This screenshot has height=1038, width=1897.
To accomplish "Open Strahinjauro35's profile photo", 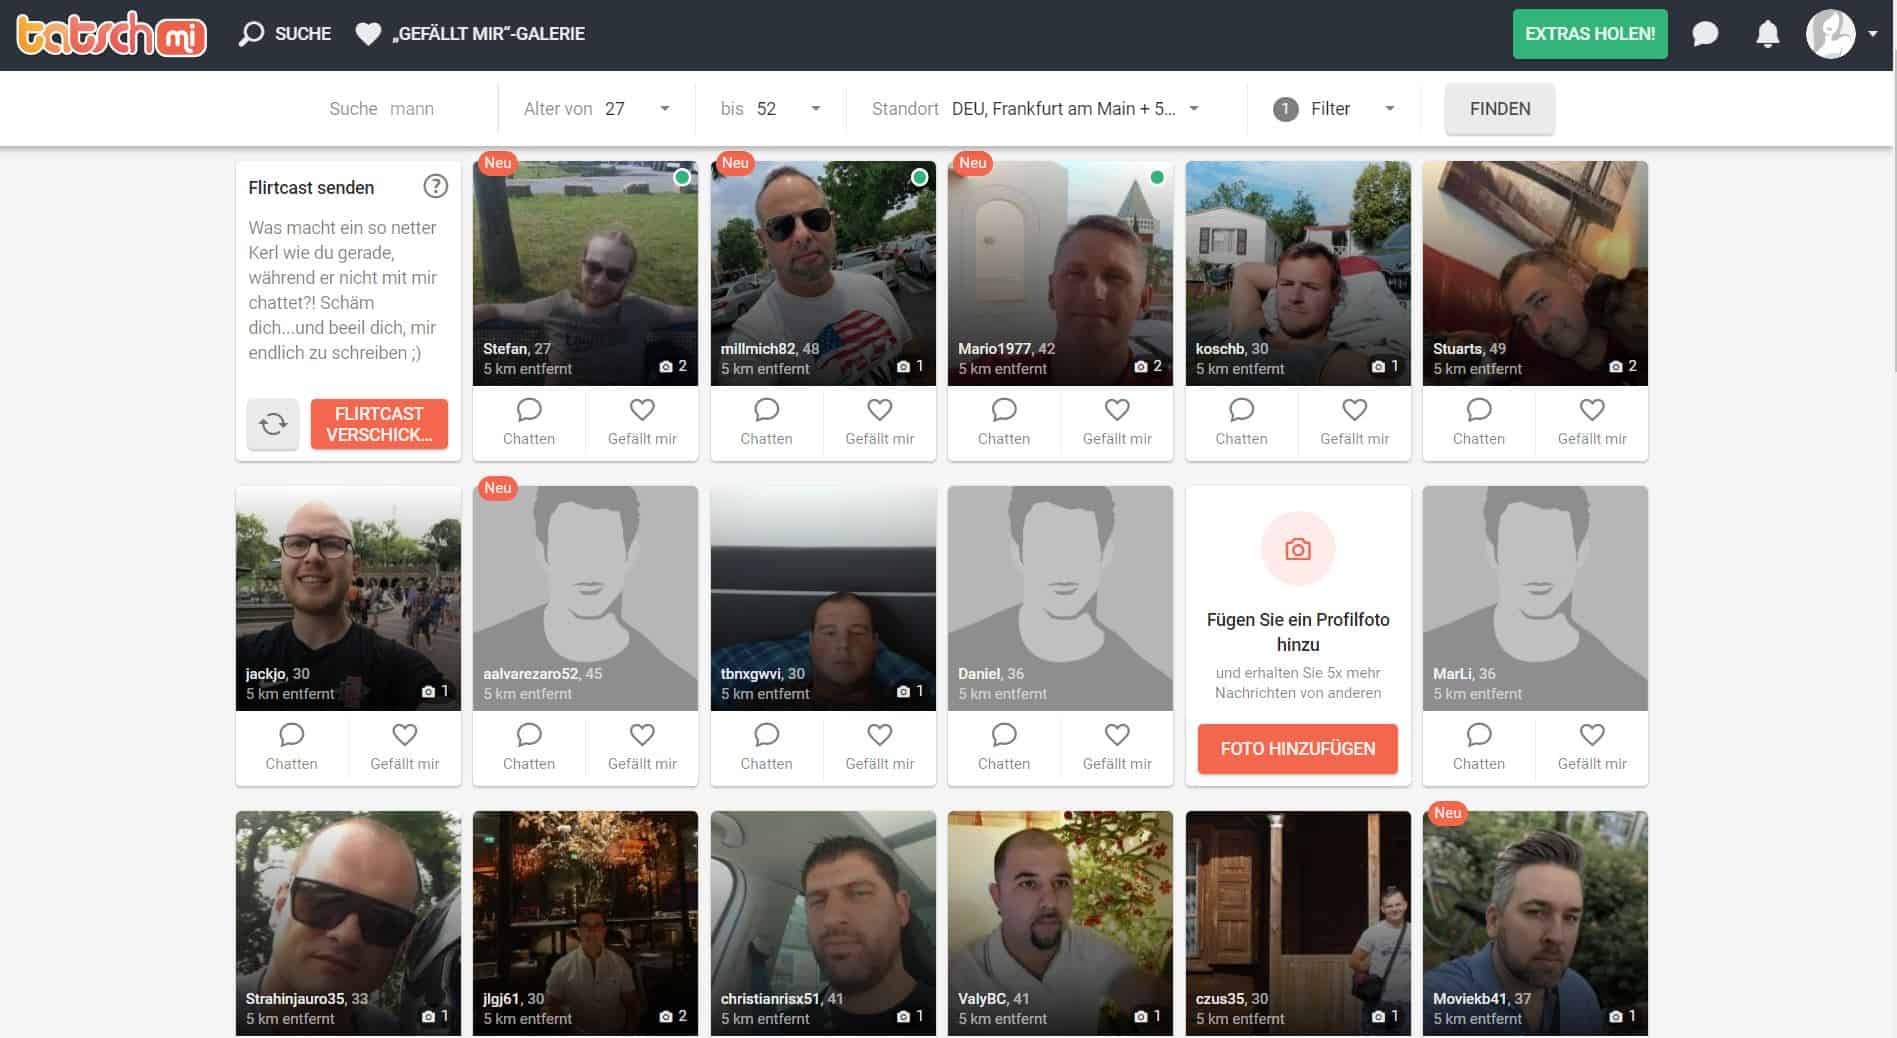I will [x=348, y=923].
